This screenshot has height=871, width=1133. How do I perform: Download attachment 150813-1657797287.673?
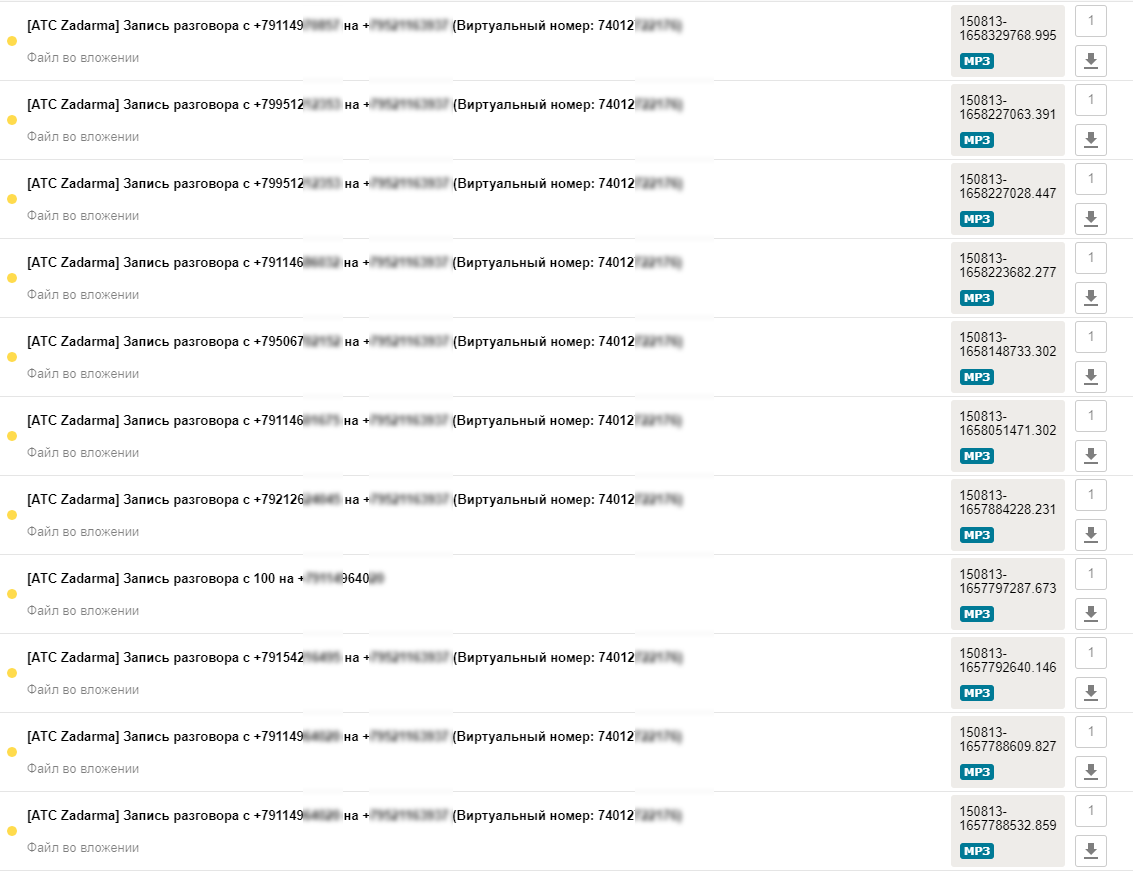pyautogui.click(x=1090, y=614)
